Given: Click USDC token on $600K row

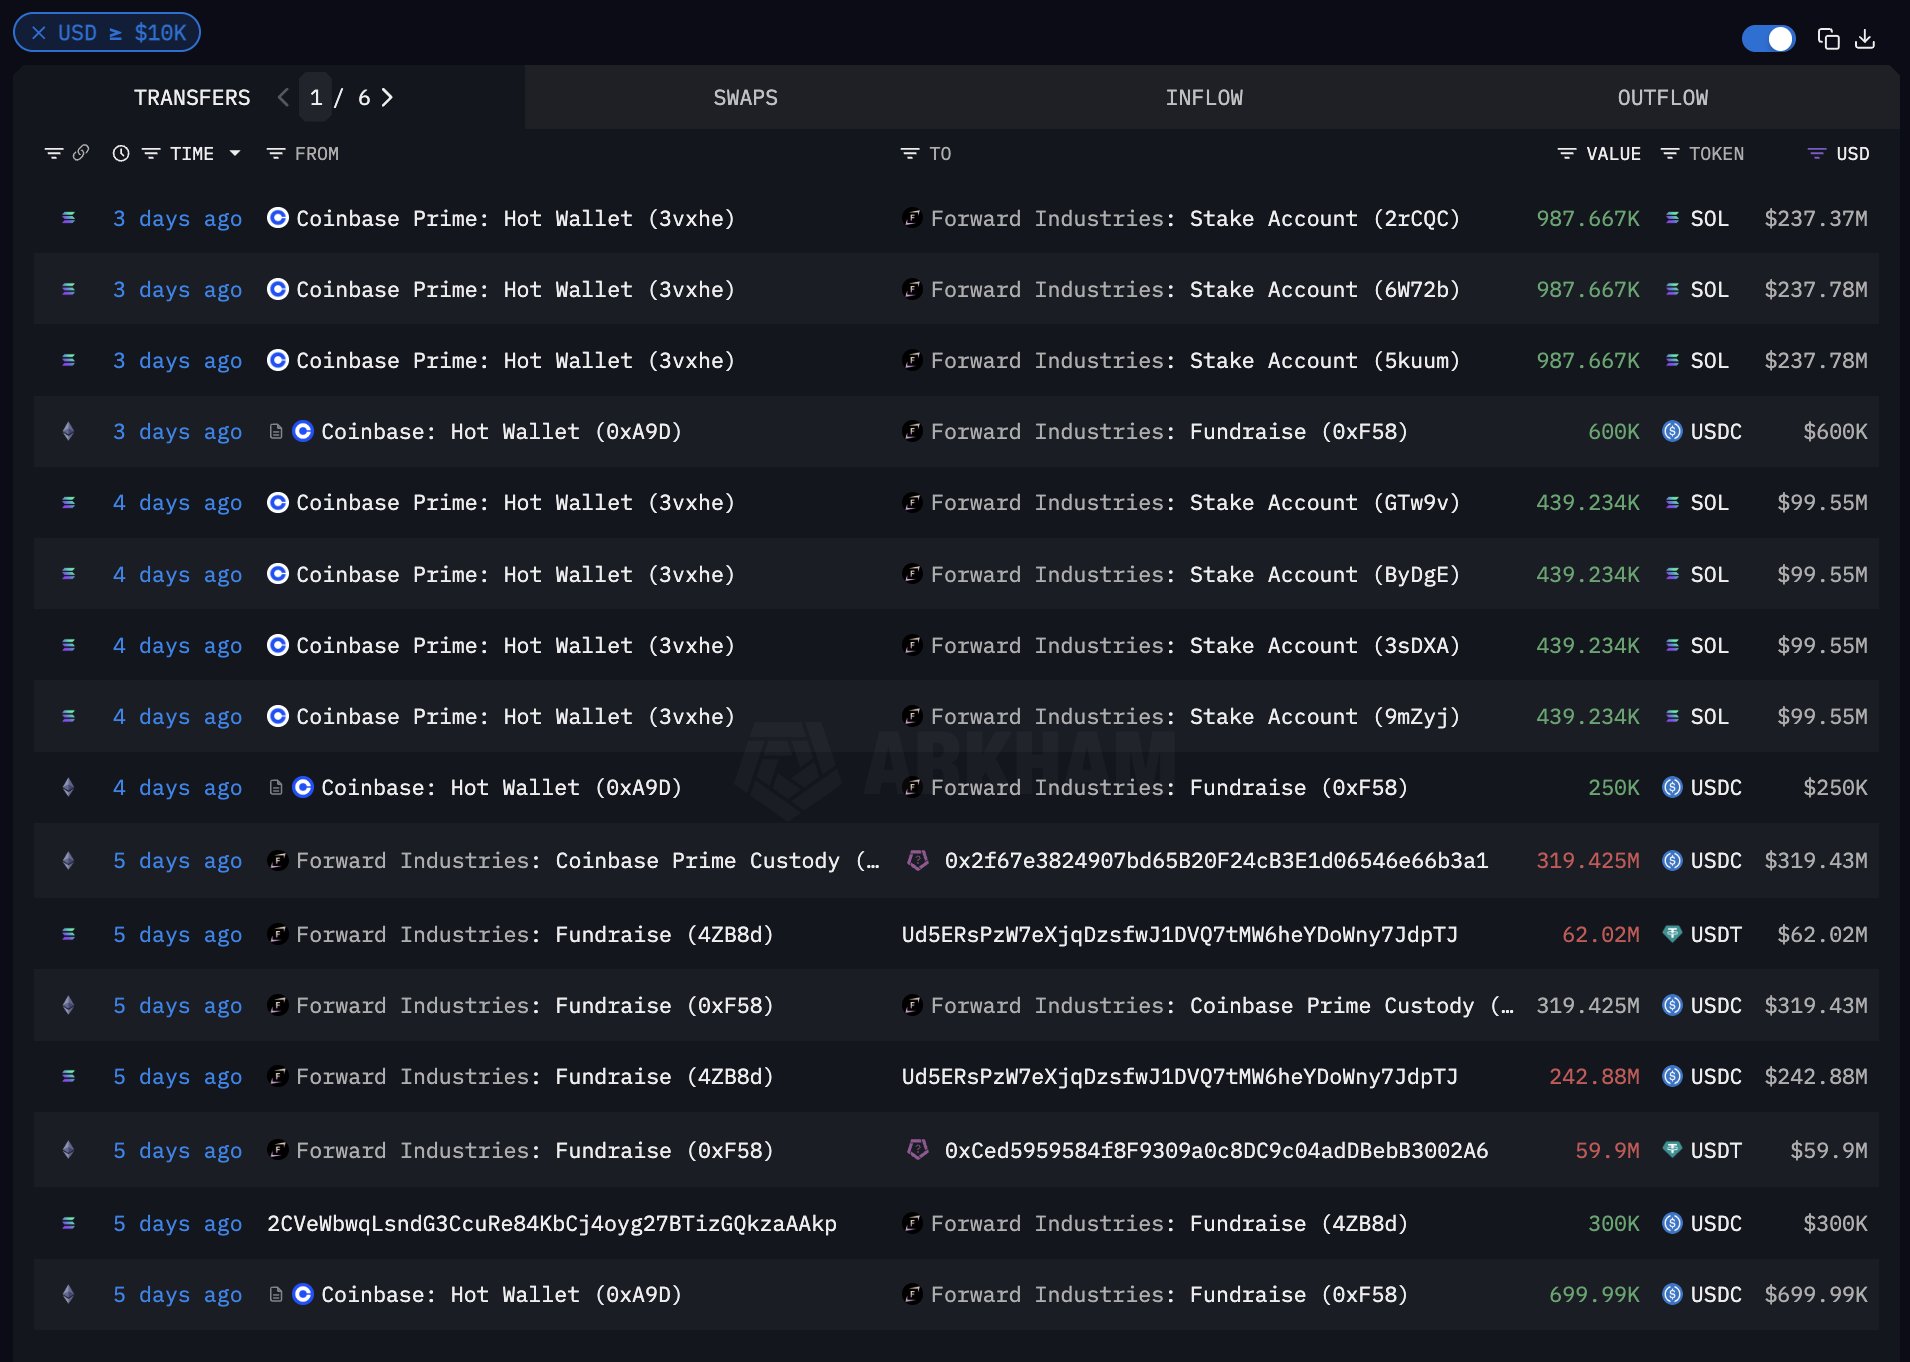Looking at the screenshot, I should click(x=1702, y=431).
